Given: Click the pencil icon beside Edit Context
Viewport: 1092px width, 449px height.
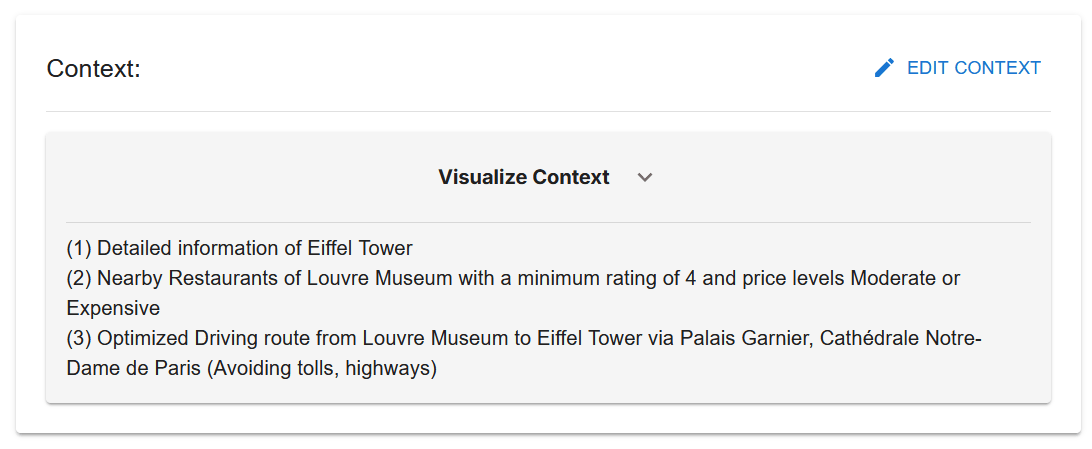Looking at the screenshot, I should tap(884, 68).
